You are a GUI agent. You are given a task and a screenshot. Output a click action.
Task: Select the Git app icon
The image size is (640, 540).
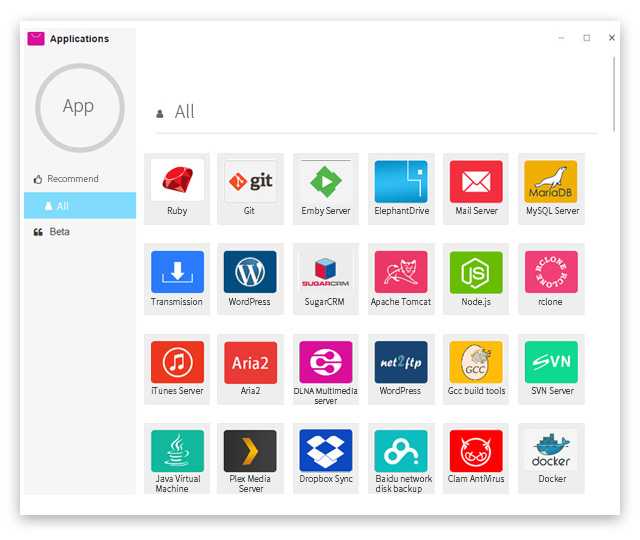pyautogui.click(x=250, y=182)
